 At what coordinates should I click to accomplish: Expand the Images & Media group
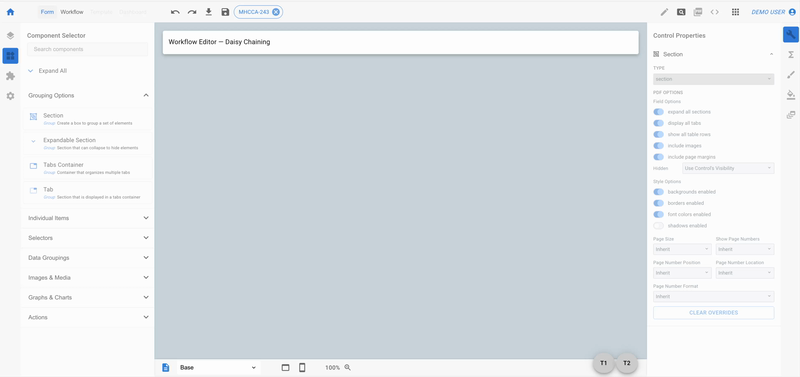pyautogui.click(x=87, y=278)
